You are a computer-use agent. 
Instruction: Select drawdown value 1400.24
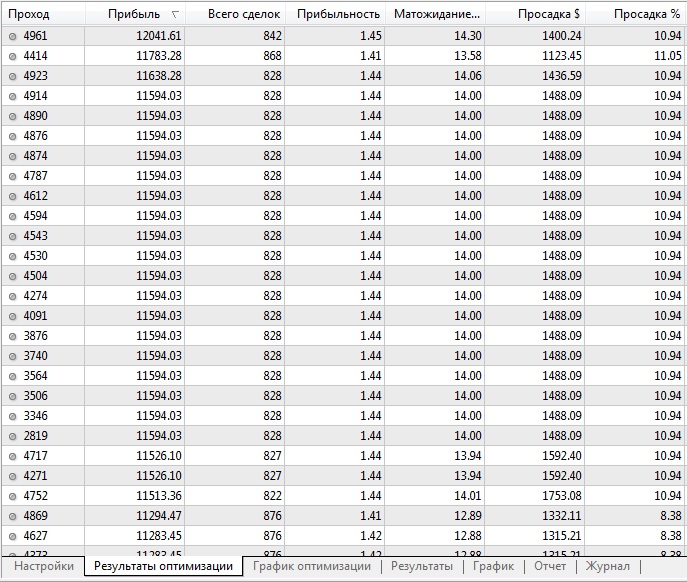[x=562, y=35]
